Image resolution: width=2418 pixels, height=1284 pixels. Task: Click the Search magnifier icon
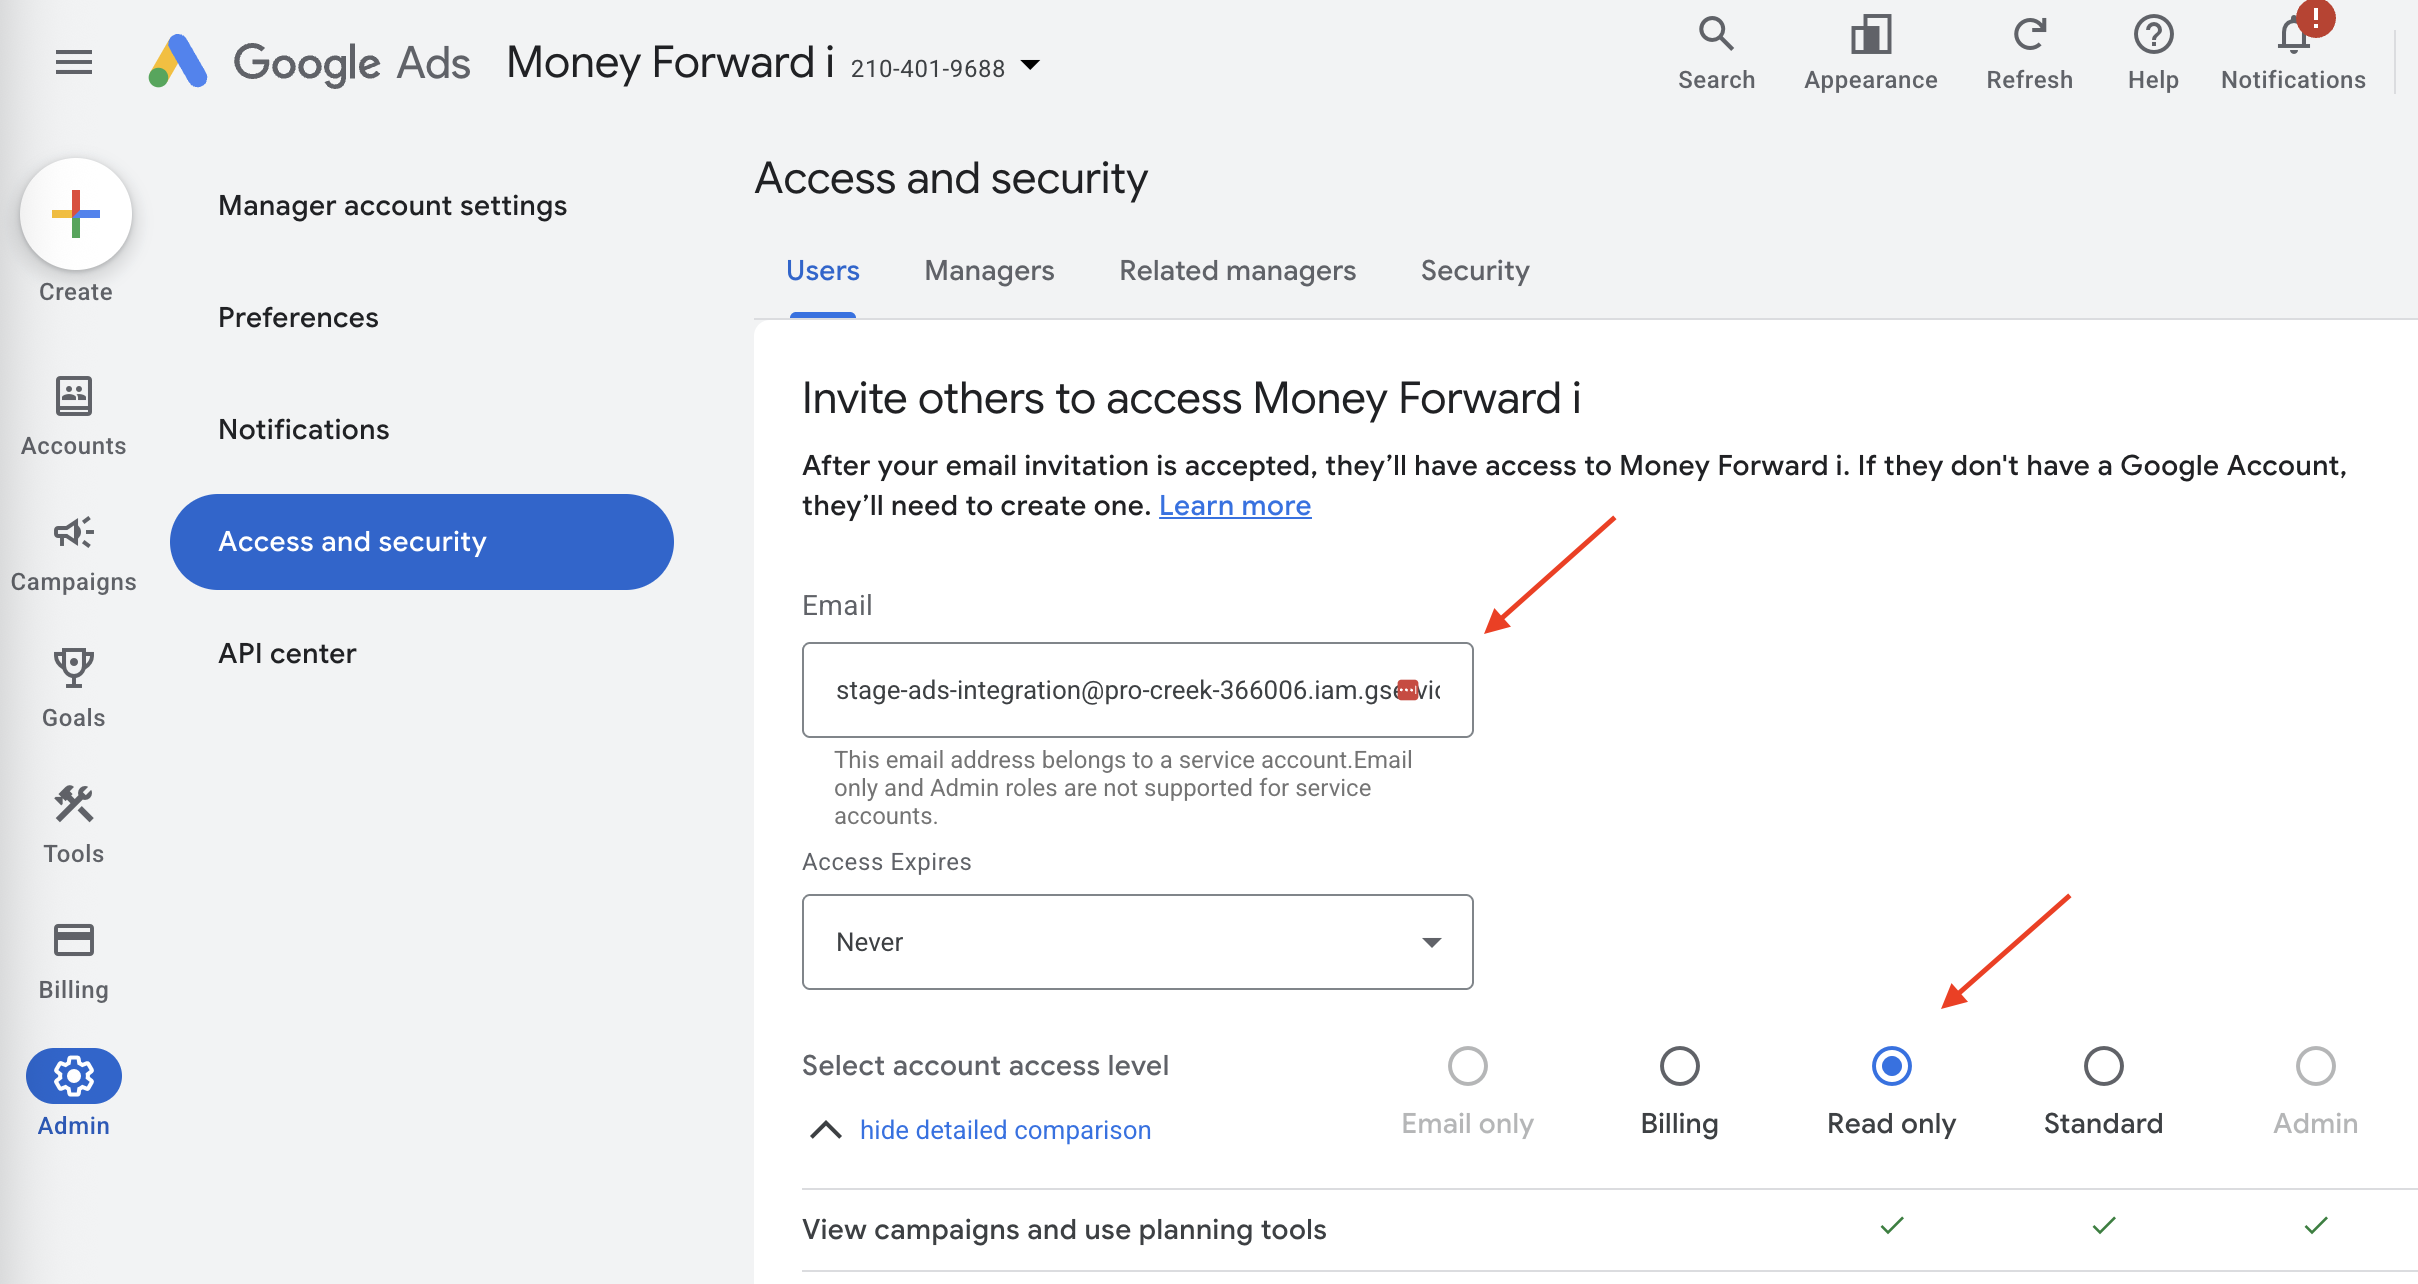point(1716,35)
